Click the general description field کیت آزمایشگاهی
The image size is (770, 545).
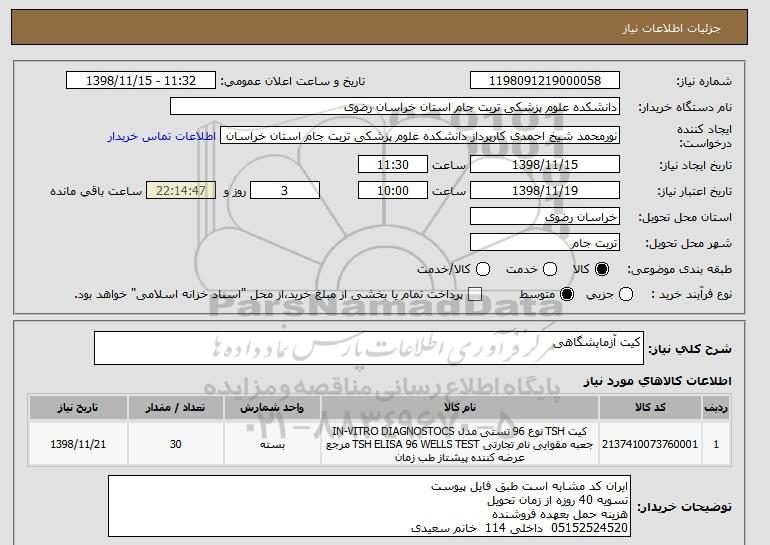(x=369, y=348)
